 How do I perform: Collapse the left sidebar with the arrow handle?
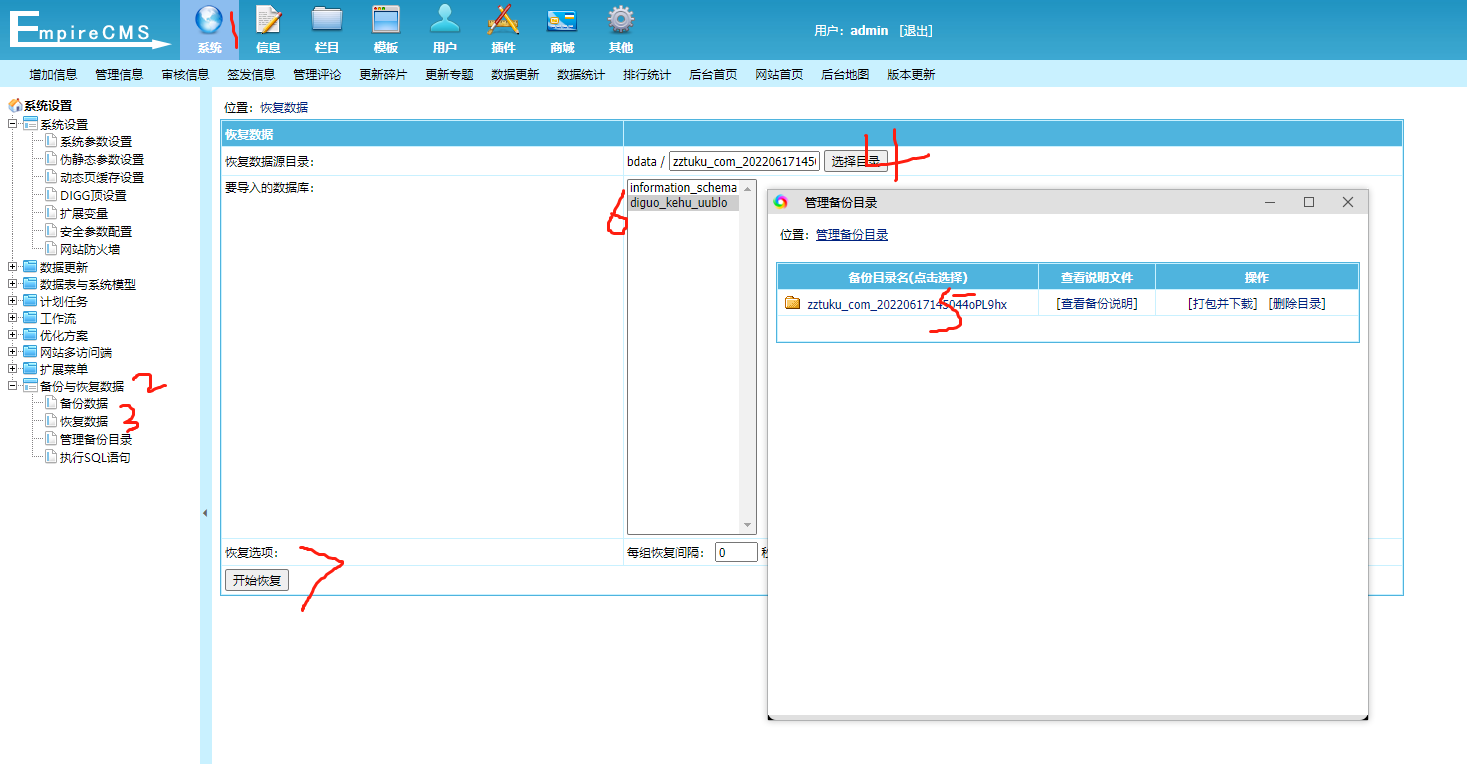pyautogui.click(x=205, y=513)
